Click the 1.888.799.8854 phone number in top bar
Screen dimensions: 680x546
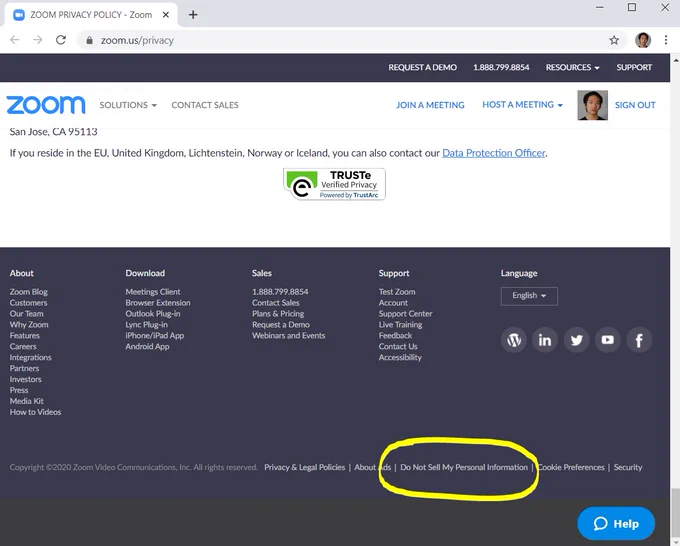(501, 68)
